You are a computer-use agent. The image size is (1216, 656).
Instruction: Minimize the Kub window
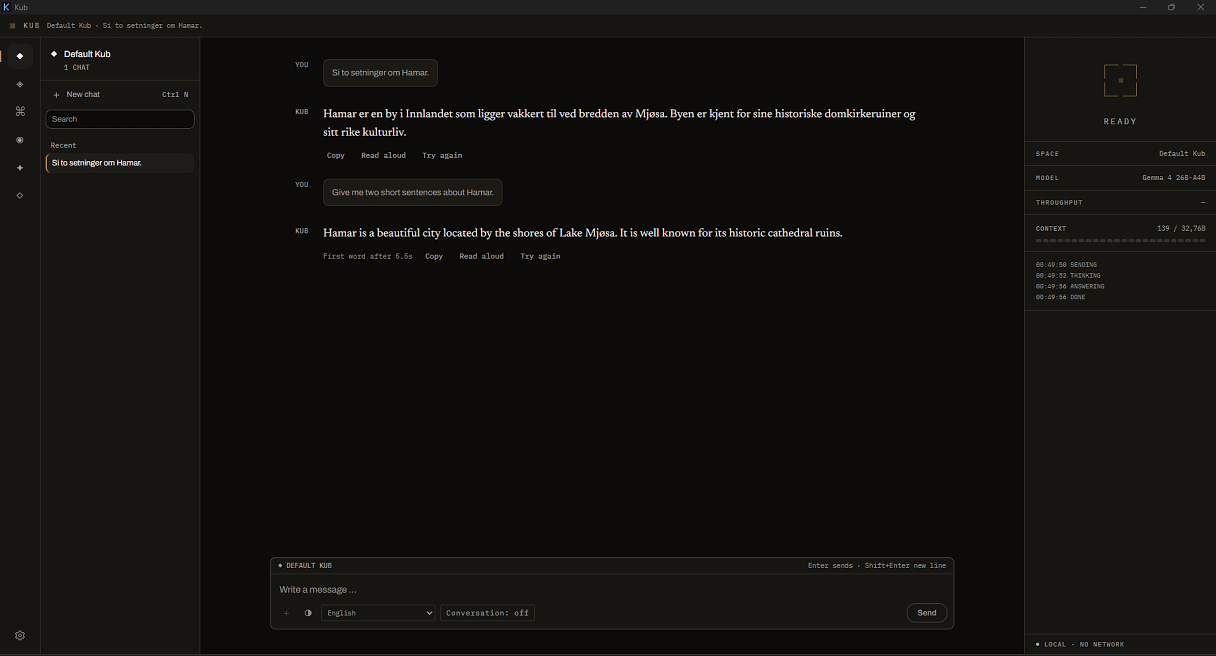coord(1143,7)
